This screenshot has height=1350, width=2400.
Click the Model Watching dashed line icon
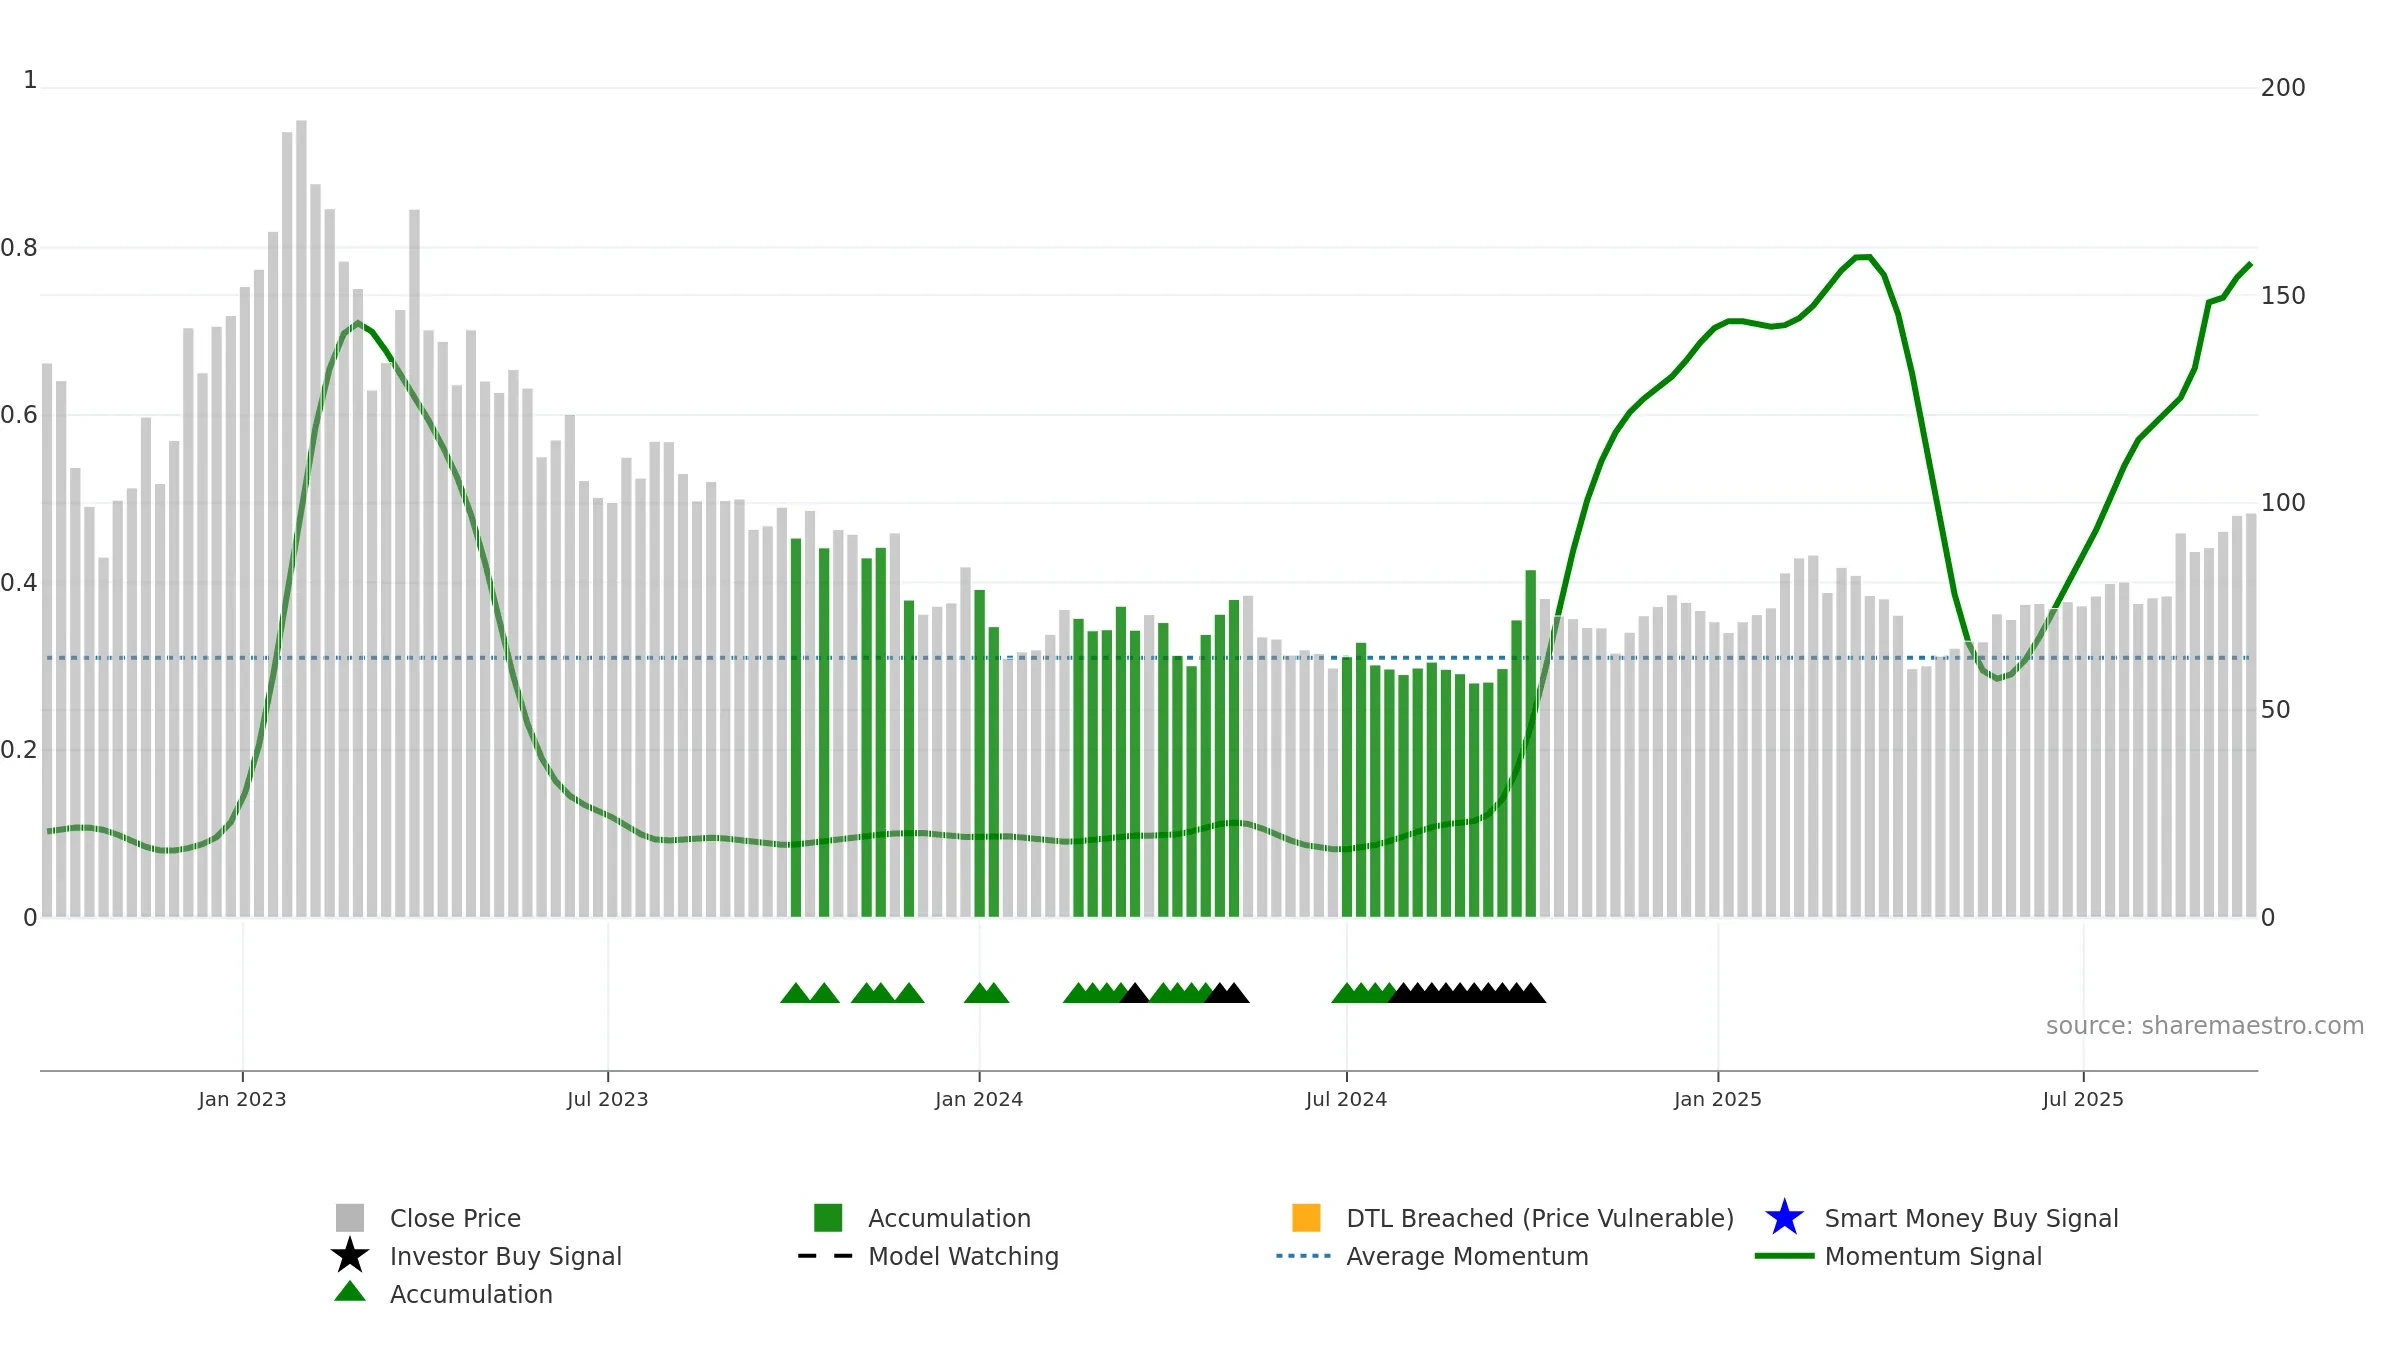826,1256
